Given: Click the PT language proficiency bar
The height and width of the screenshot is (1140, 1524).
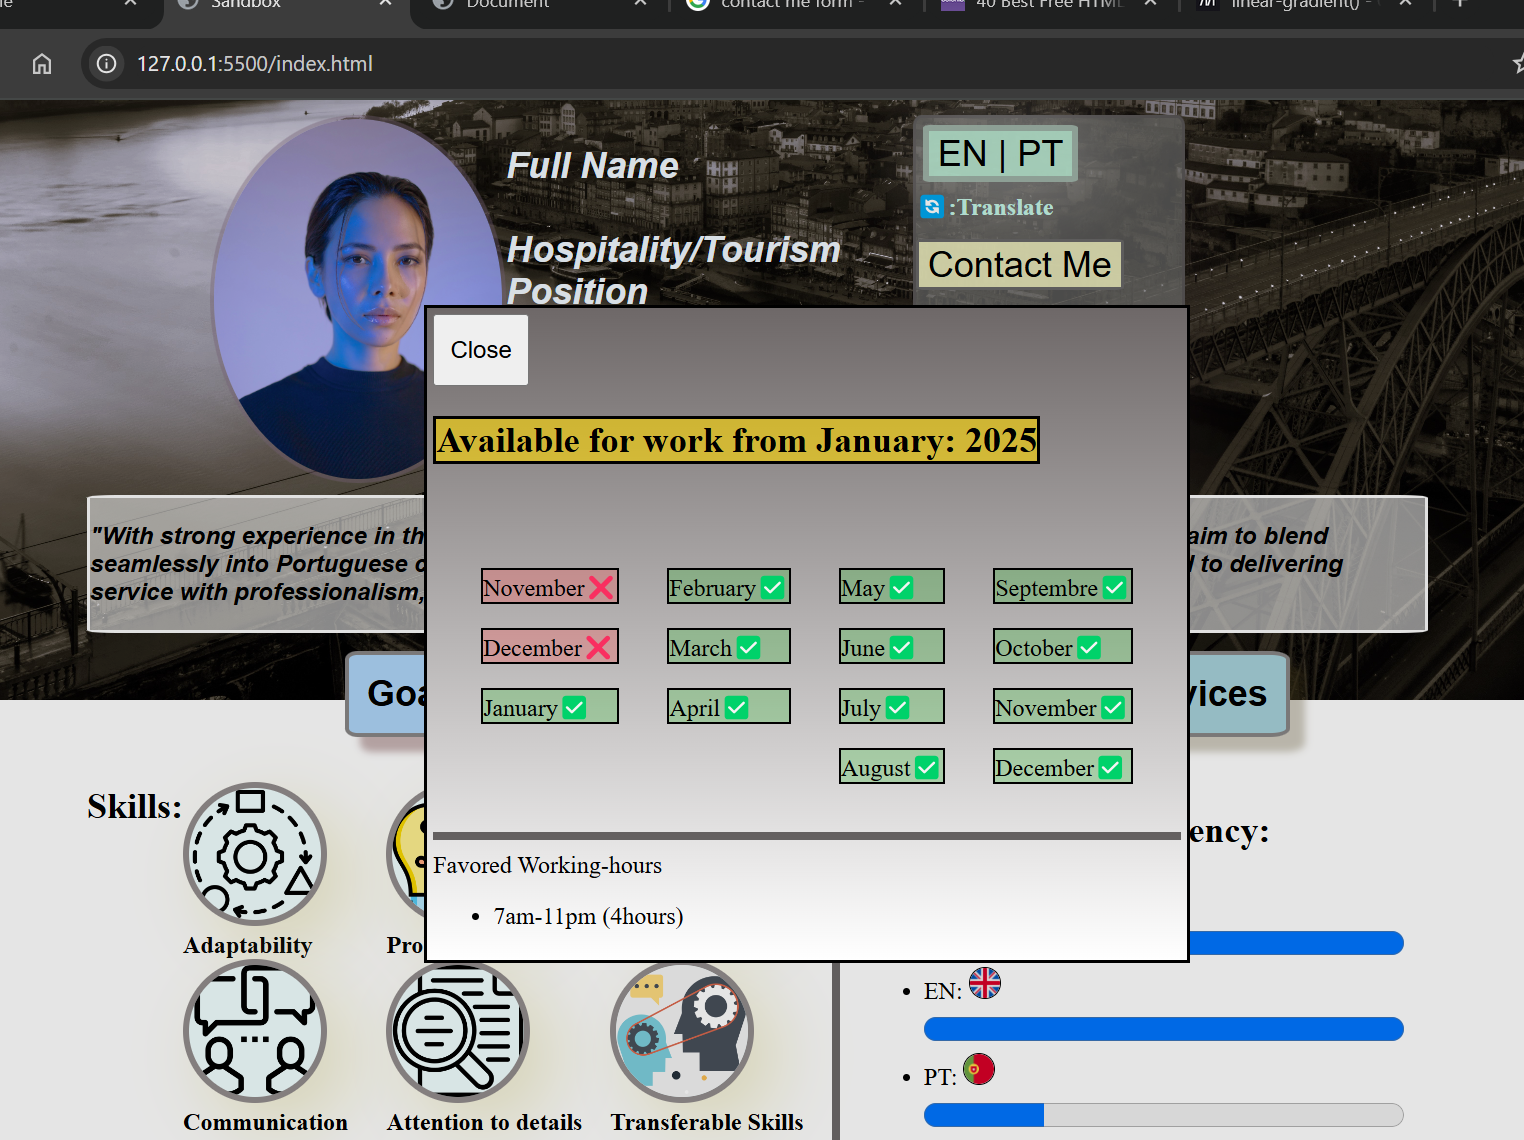Looking at the screenshot, I should pyautogui.click(x=1163, y=1114).
